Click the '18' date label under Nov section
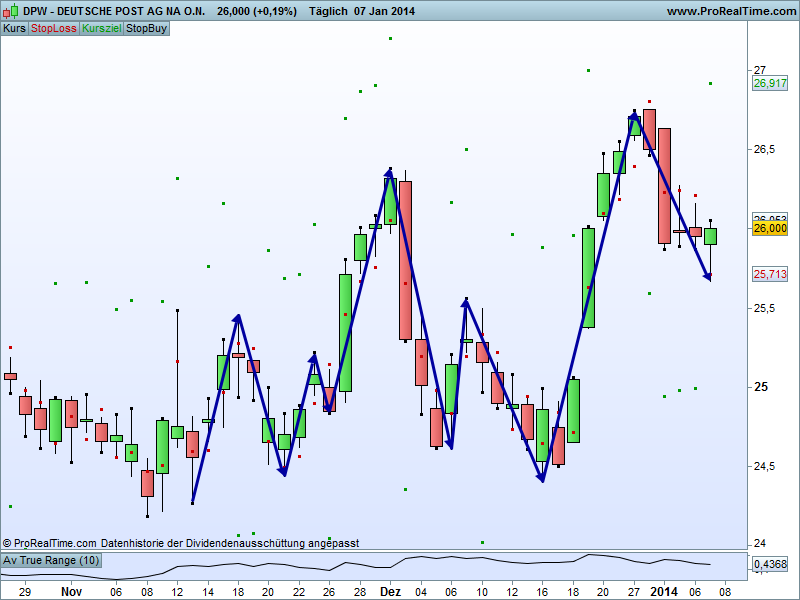 (x=238, y=592)
